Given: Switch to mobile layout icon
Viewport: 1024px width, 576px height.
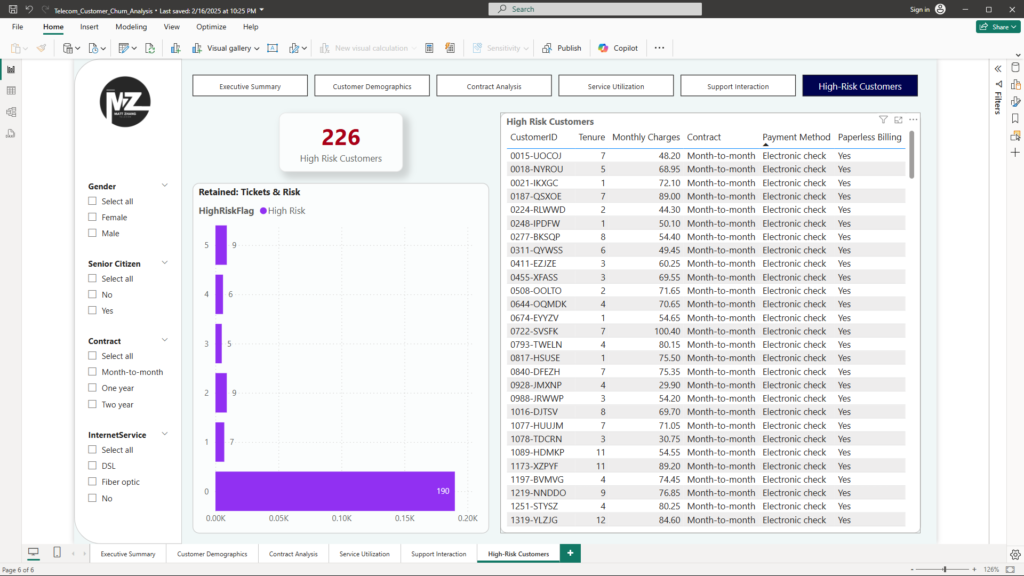Looking at the screenshot, I should tap(57, 553).
